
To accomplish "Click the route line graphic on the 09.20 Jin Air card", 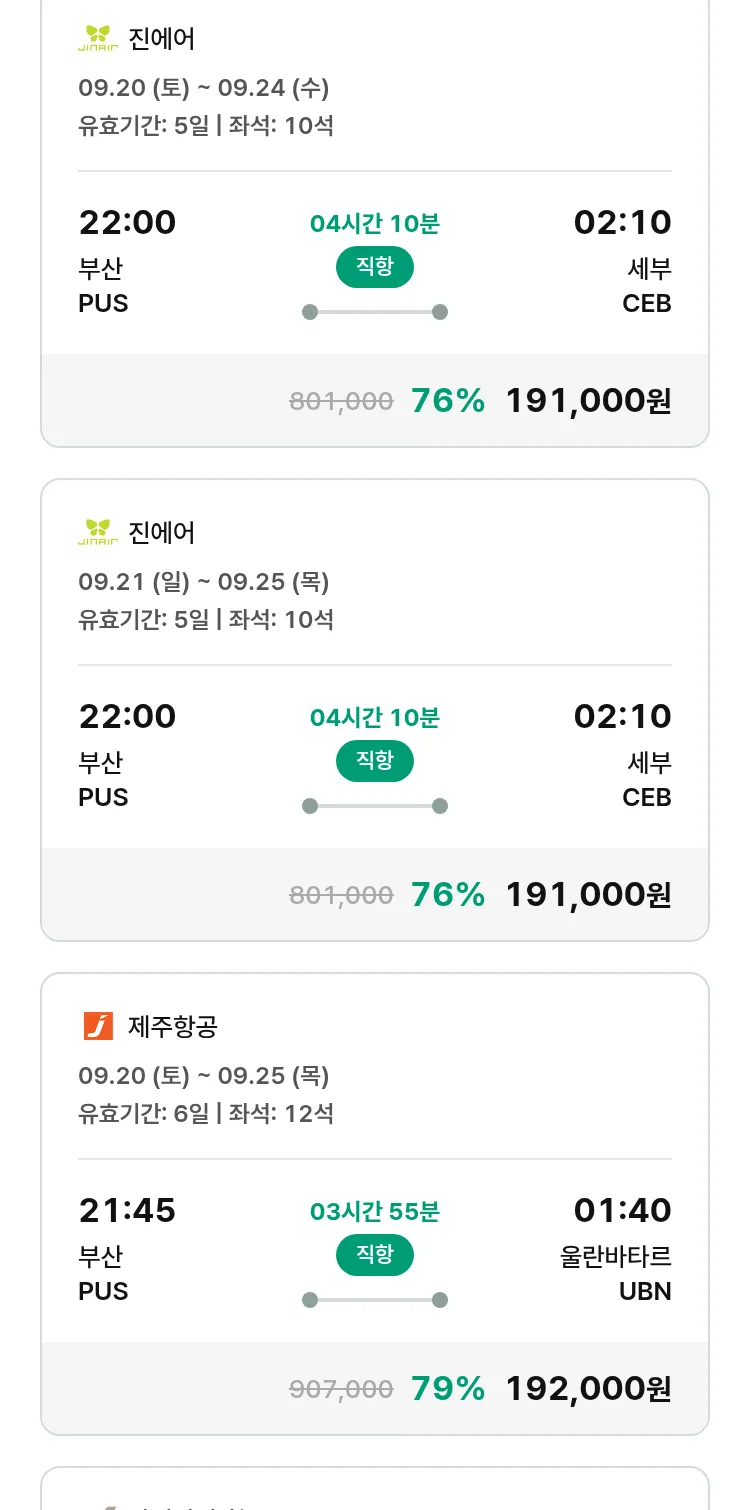I will [375, 312].
